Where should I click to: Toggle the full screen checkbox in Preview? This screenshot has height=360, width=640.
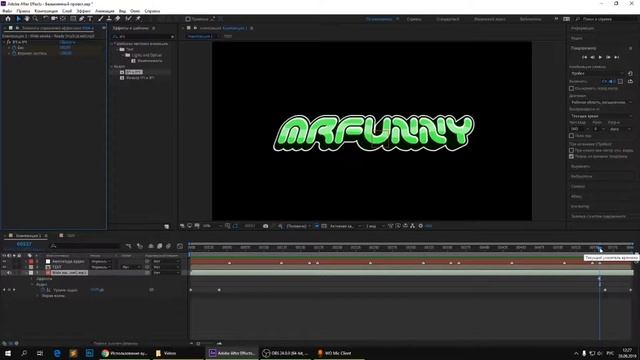pos(571,136)
